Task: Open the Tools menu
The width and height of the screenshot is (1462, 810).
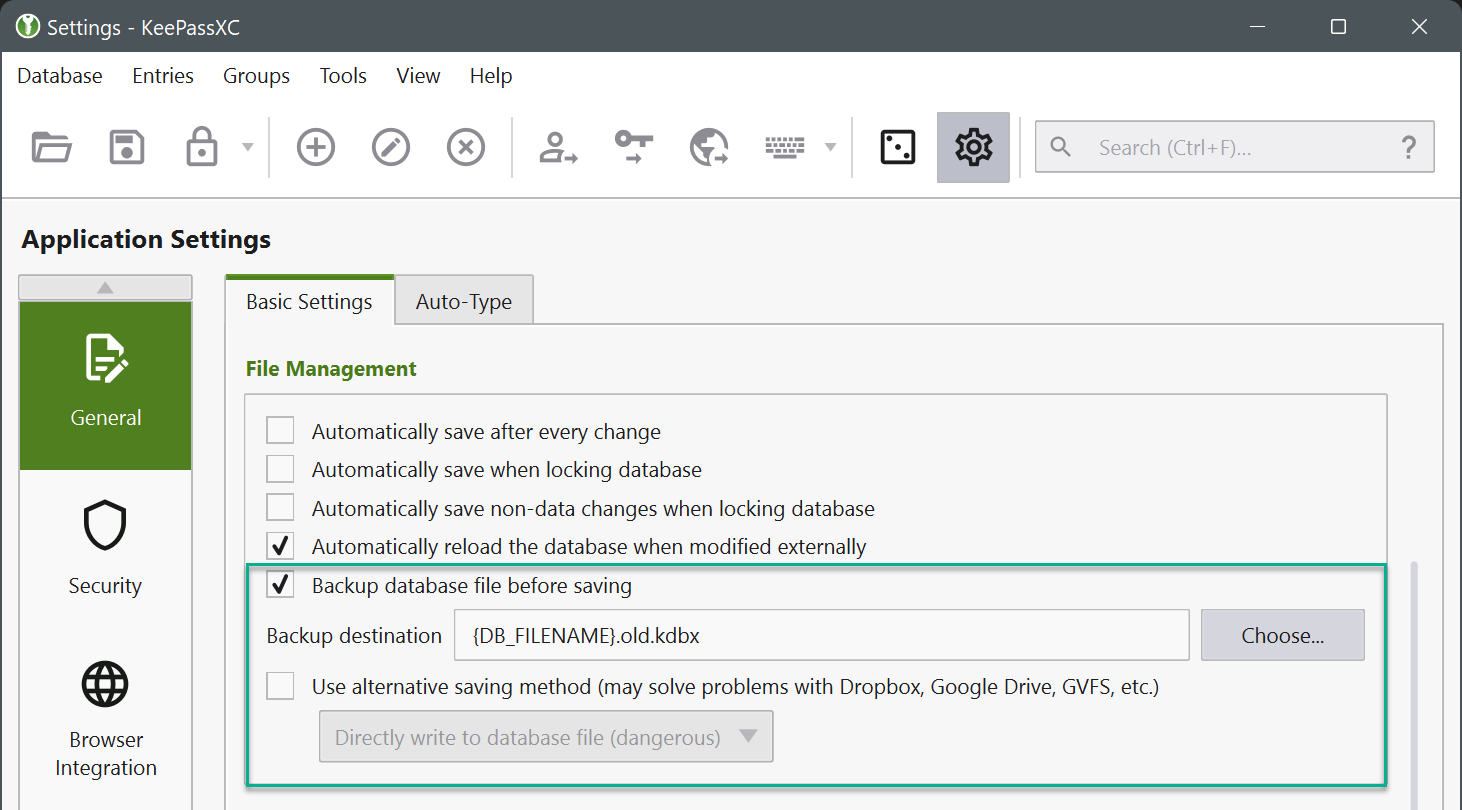Action: 343,76
